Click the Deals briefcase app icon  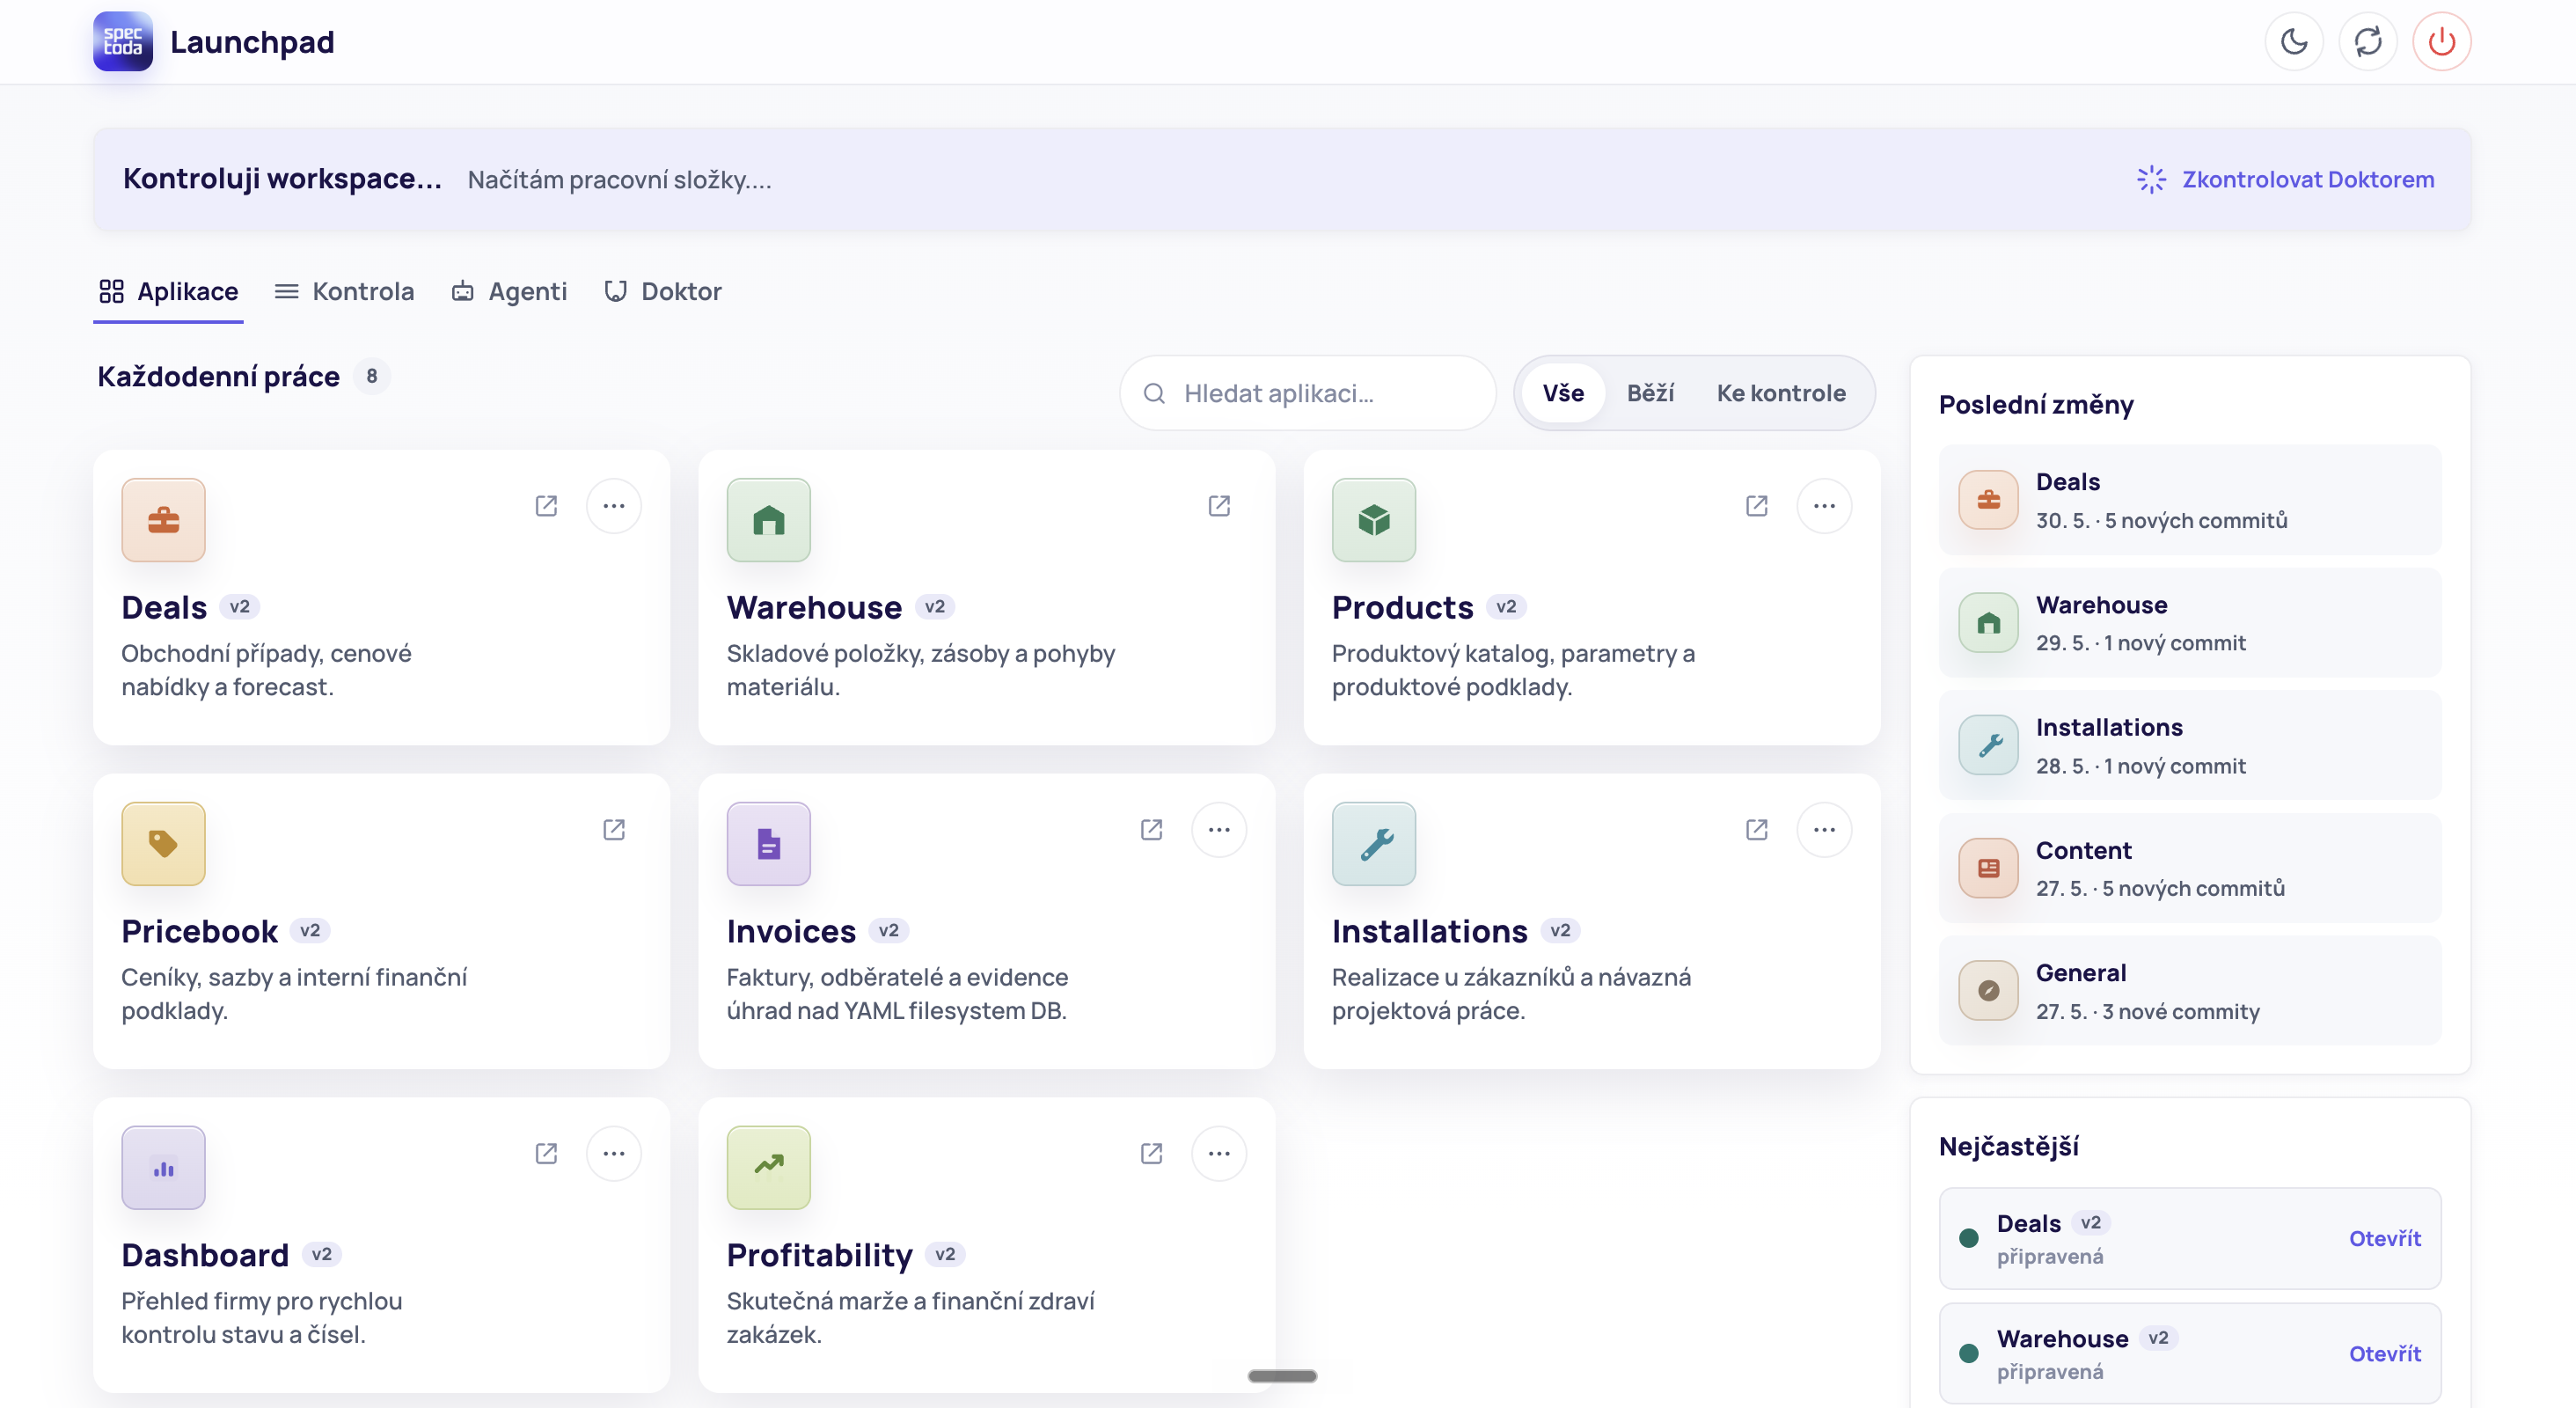(164, 520)
